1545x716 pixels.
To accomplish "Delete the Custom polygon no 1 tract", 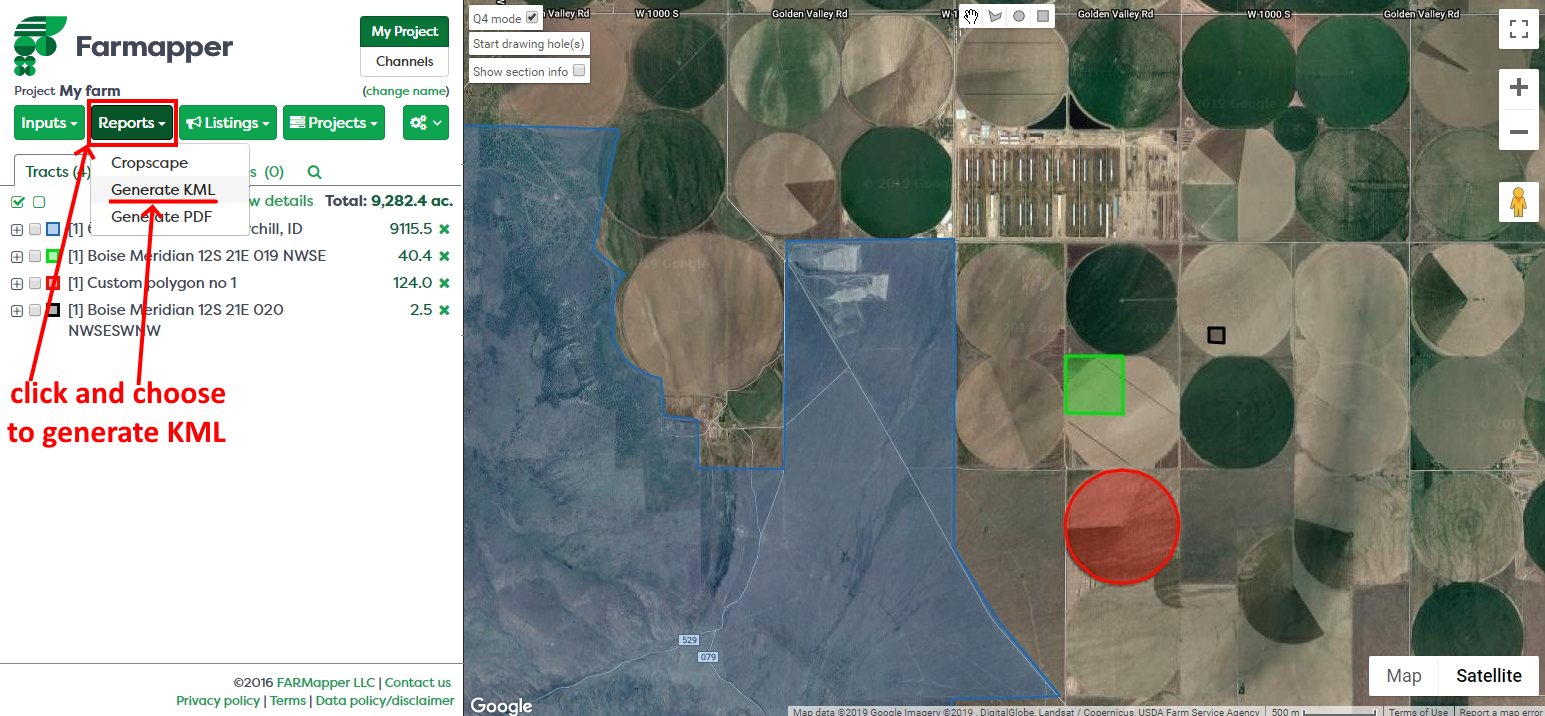I will click(x=444, y=283).
